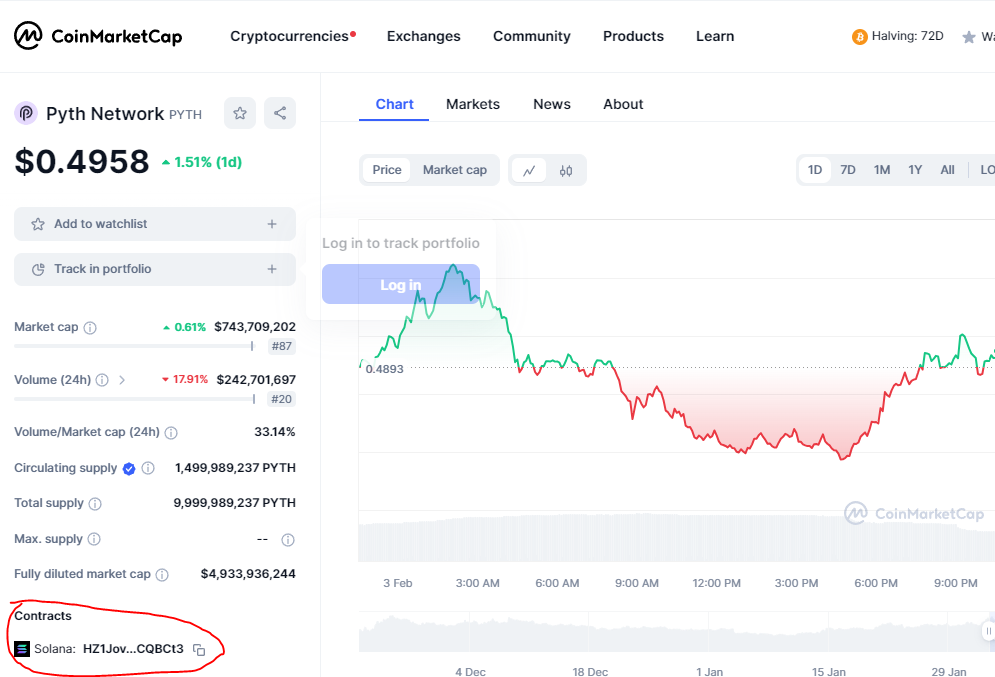Click the Pyth Network coin logo
Viewport: 995px width, 677px height.
26,114
